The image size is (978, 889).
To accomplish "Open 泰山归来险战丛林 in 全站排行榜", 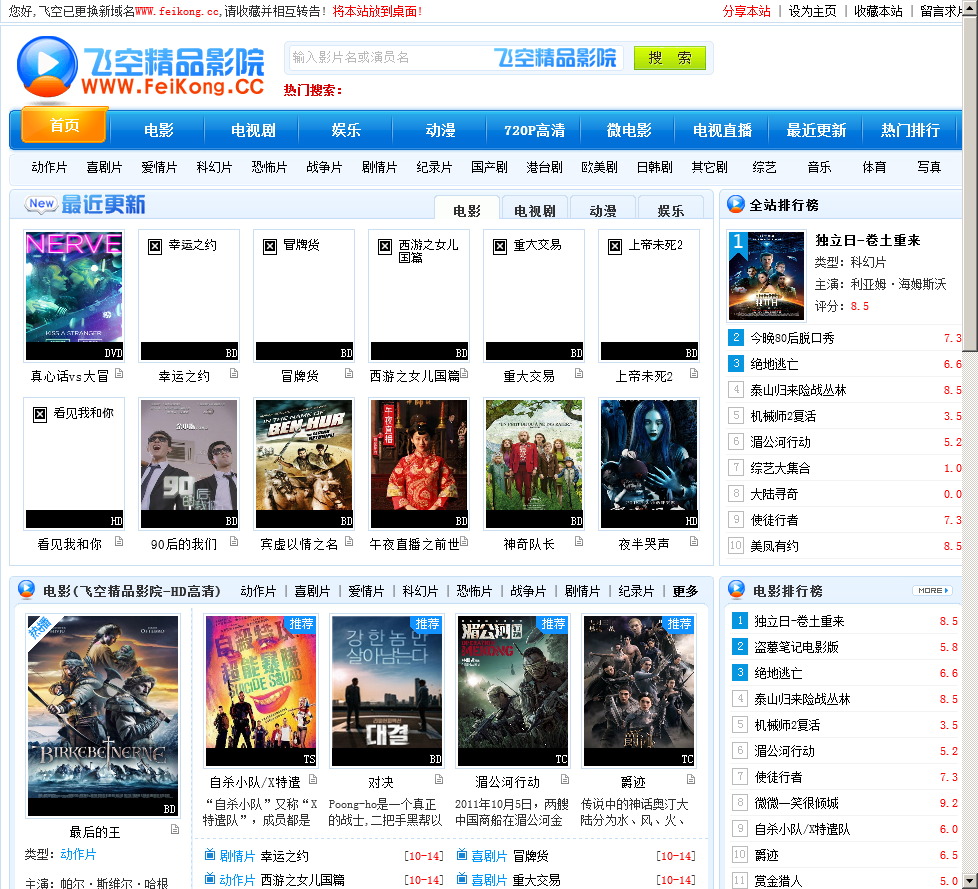I will 798,390.
